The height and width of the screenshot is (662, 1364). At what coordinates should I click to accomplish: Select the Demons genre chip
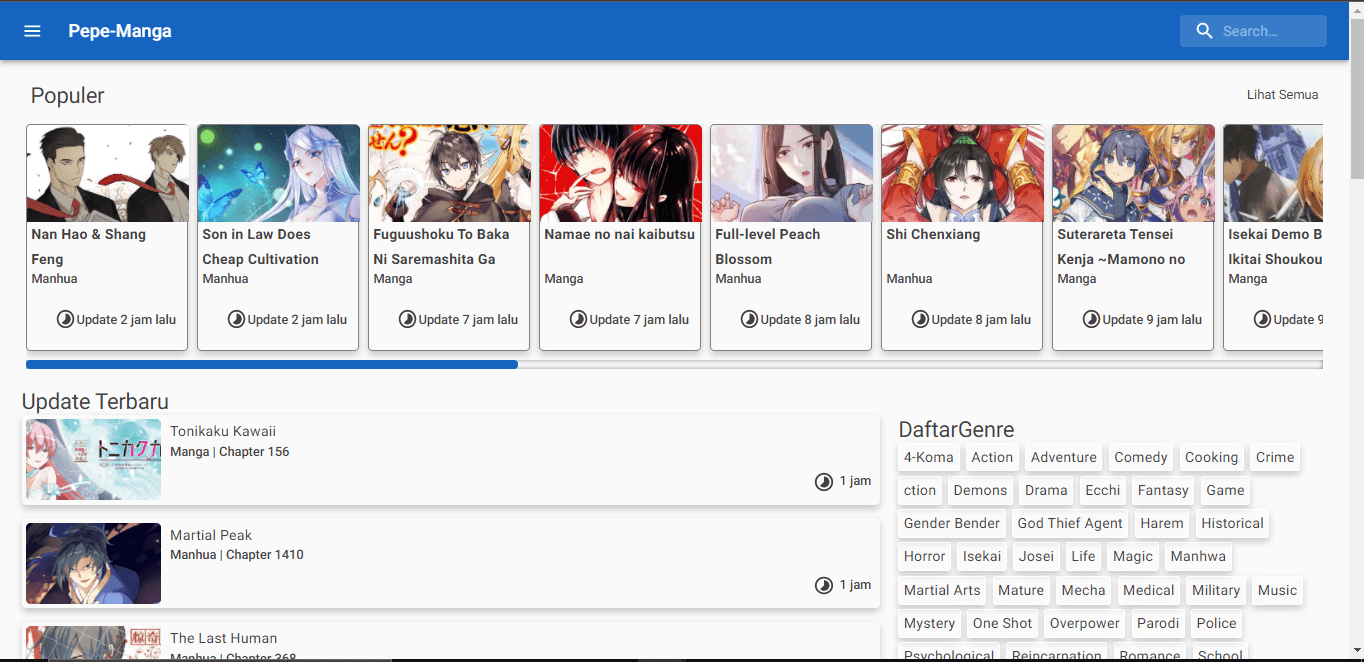coord(980,490)
